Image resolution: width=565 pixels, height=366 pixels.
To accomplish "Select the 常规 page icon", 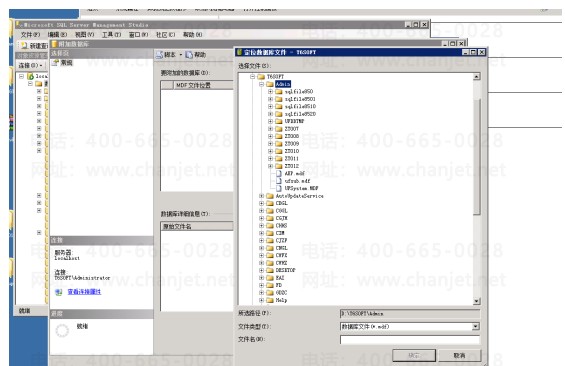I will coord(55,63).
